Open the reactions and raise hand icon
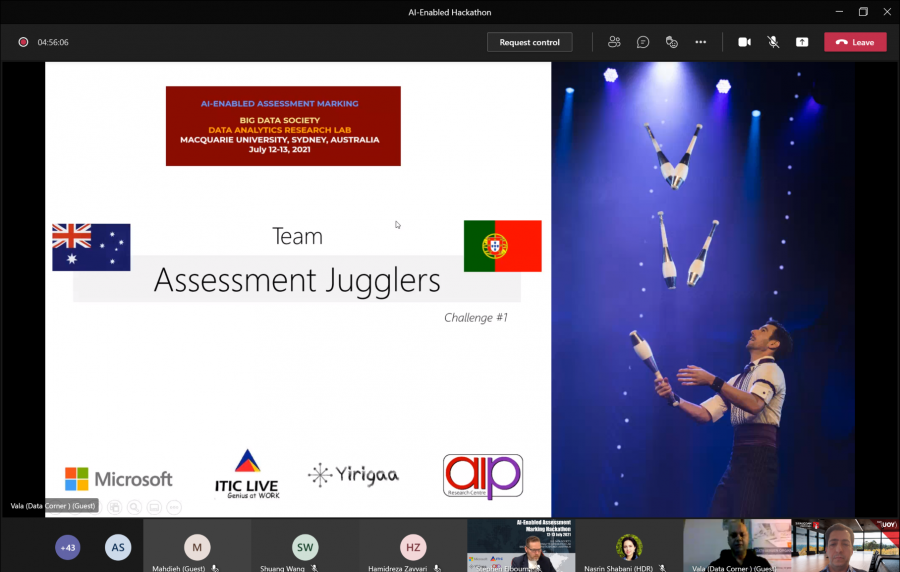The height and width of the screenshot is (572, 900). [672, 42]
